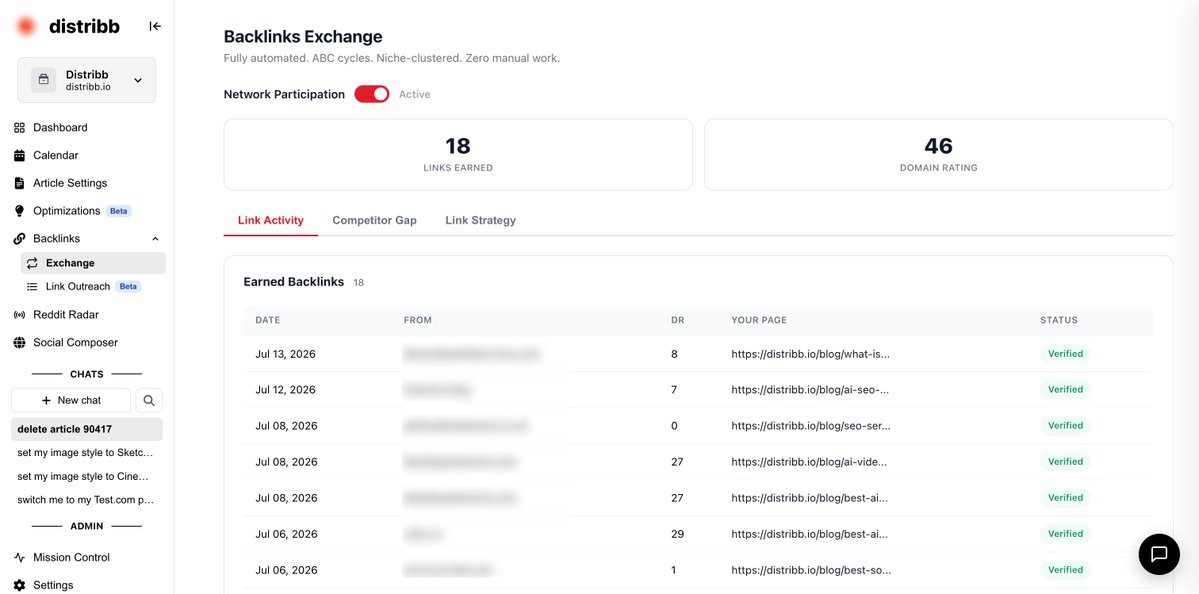Viewport: 1199px width, 594px height.
Task: Select Exchange under Backlinks
Action: coord(93,263)
